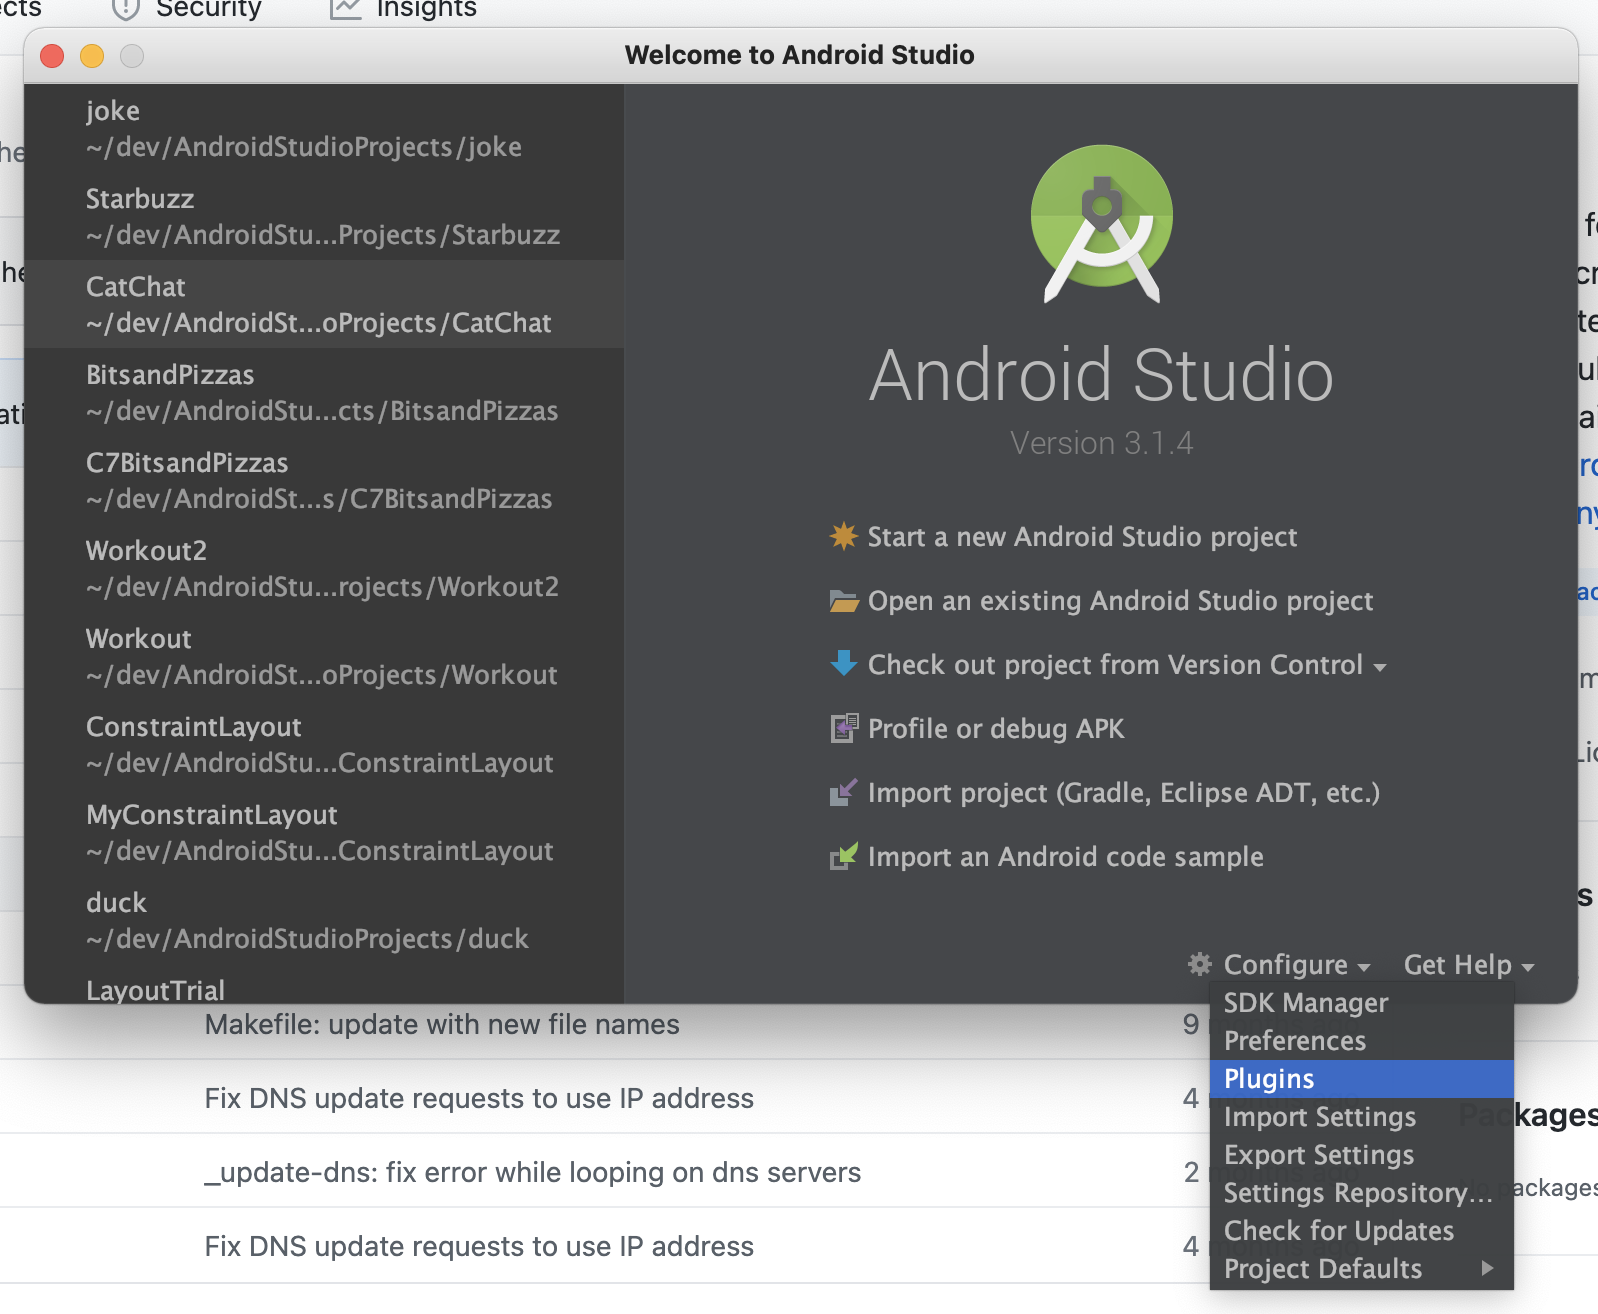Open recent project Workout2
This screenshot has width=1598, height=1314.
324,568
